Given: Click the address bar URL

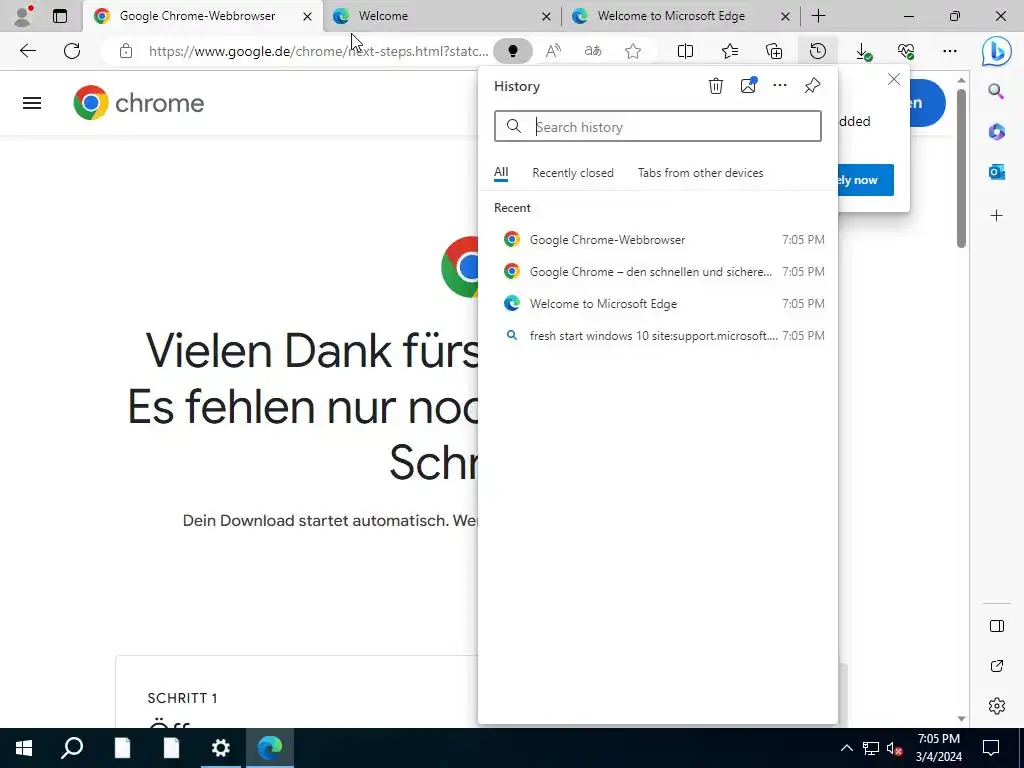Looking at the screenshot, I should click(318, 51).
